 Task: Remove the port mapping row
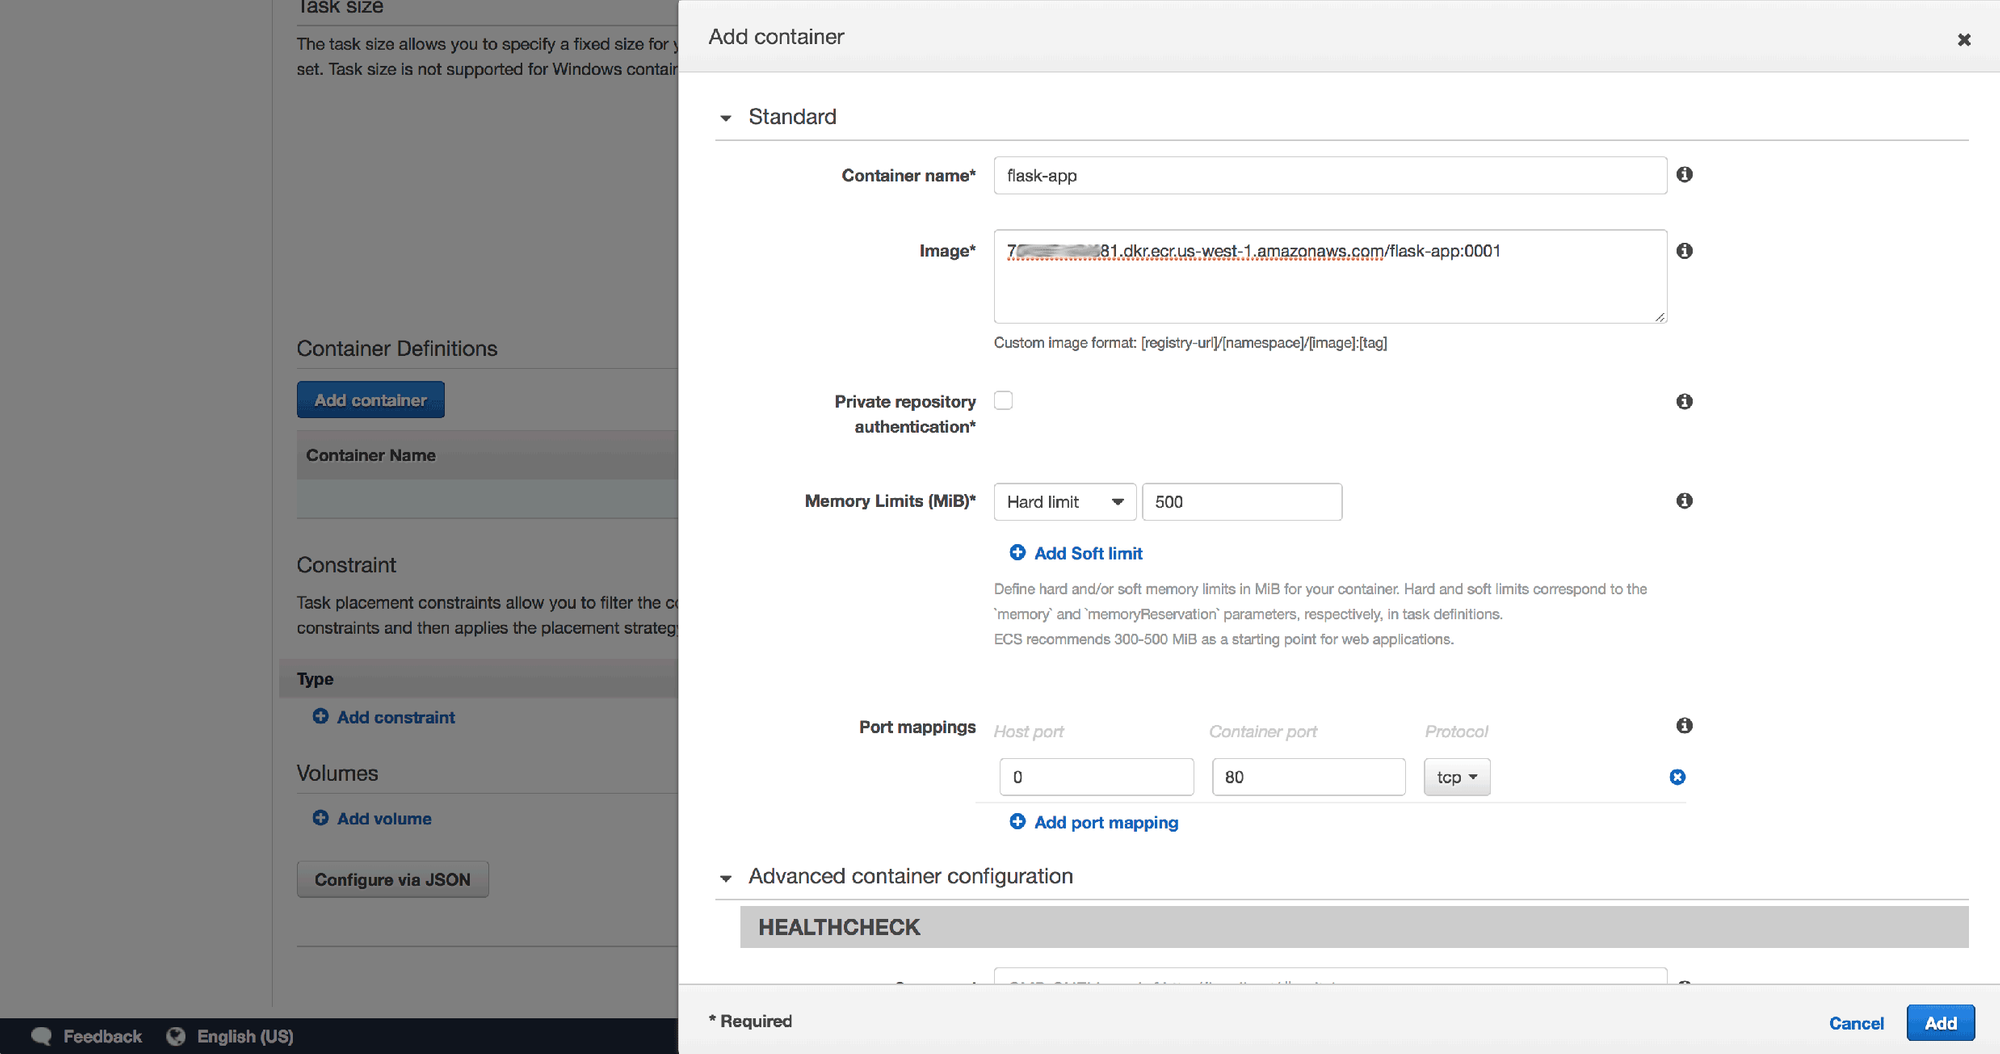pos(1678,777)
